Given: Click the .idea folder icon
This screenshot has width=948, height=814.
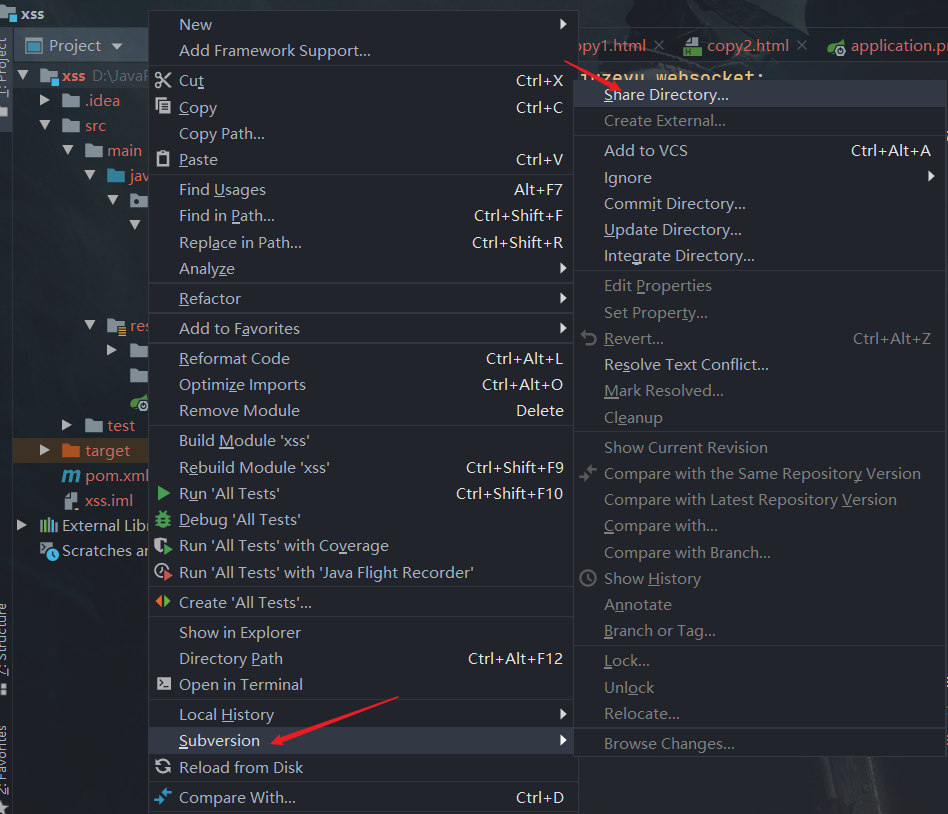Looking at the screenshot, I should coord(71,100).
